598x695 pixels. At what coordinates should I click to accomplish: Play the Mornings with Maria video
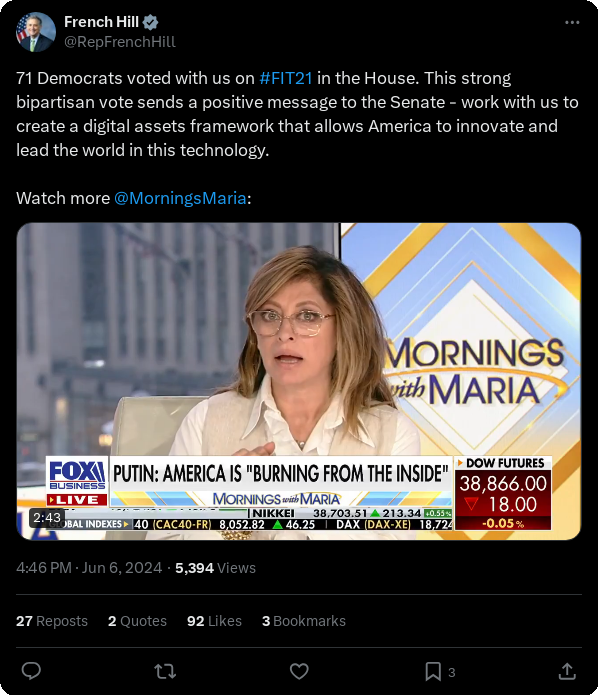pyautogui.click(x=299, y=382)
